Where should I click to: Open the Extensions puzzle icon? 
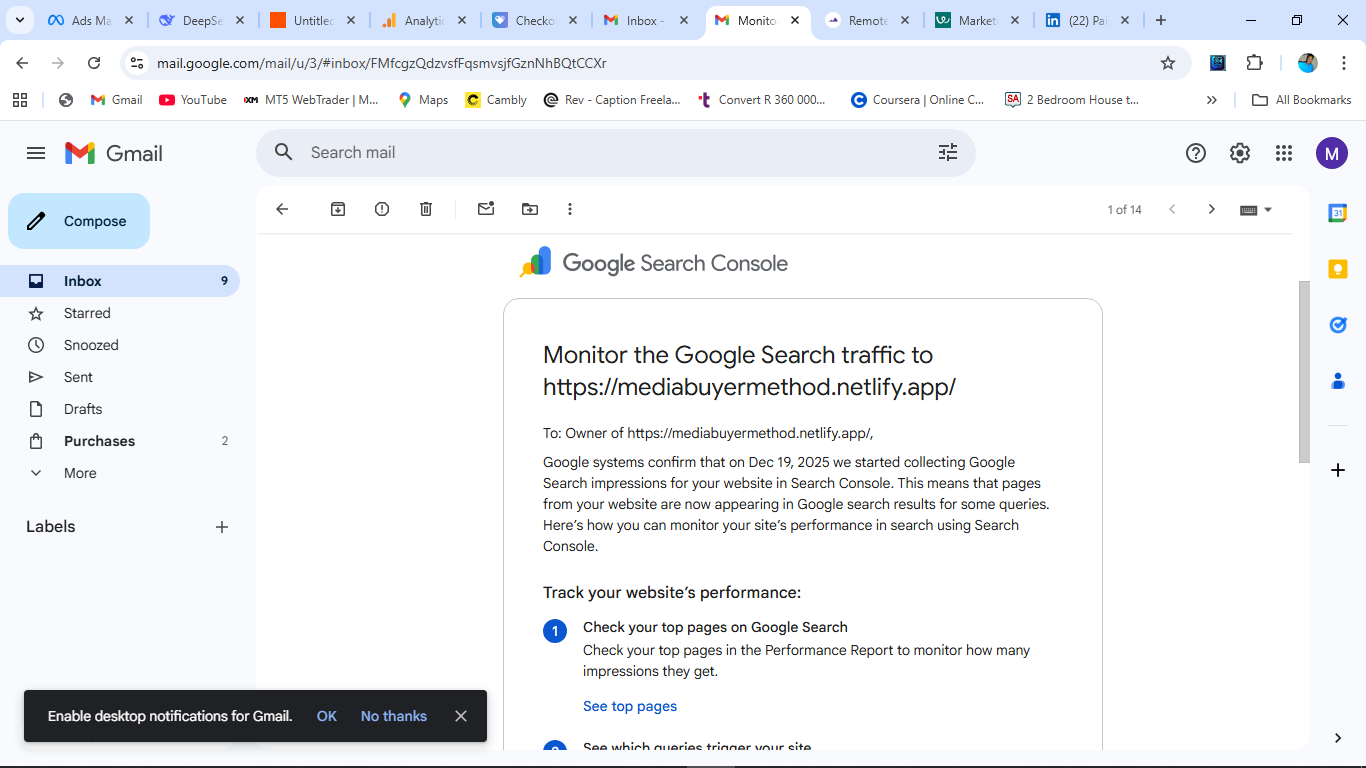(x=1254, y=63)
